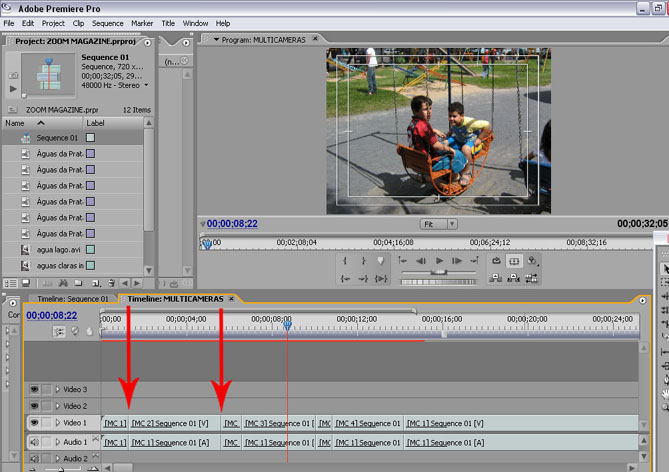This screenshot has height=472, width=669.
Task: Click the Label column header
Action: pyautogui.click(x=95, y=123)
